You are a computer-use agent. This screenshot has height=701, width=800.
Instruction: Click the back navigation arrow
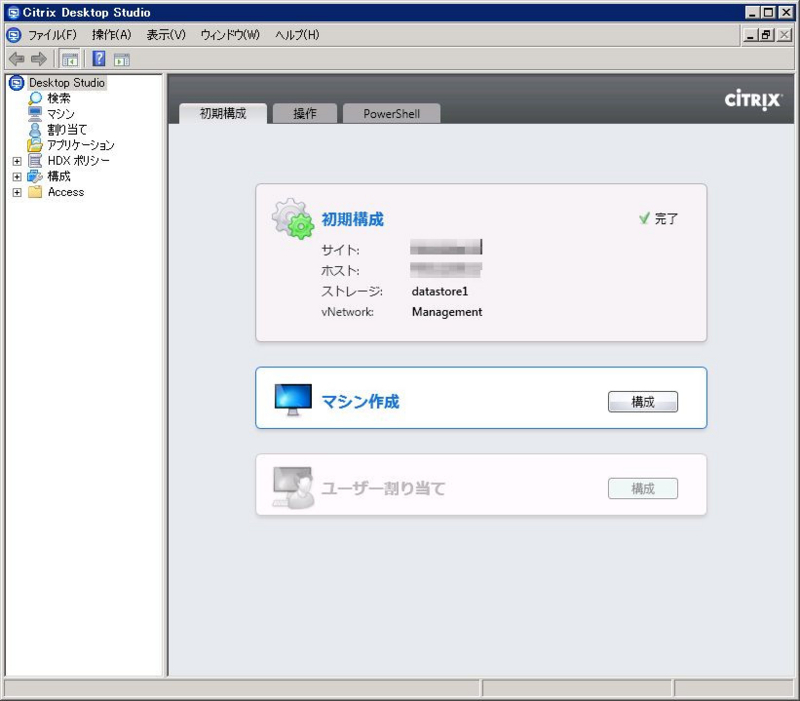(15, 58)
